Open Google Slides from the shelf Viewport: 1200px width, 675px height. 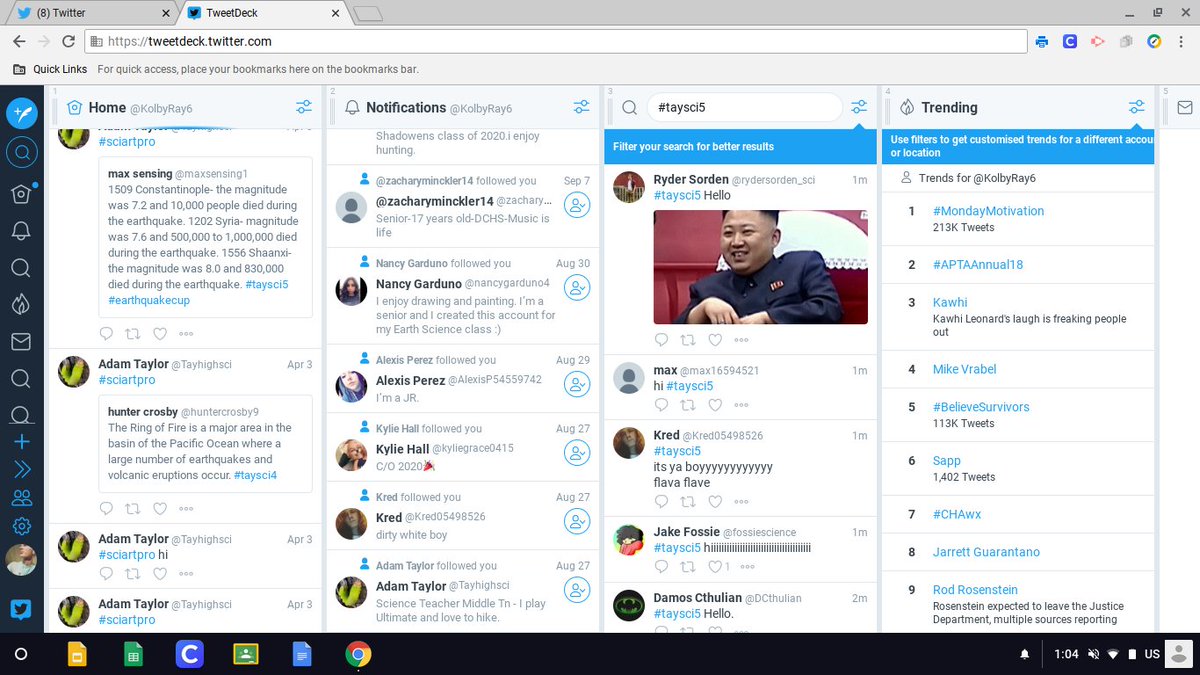(x=76, y=654)
